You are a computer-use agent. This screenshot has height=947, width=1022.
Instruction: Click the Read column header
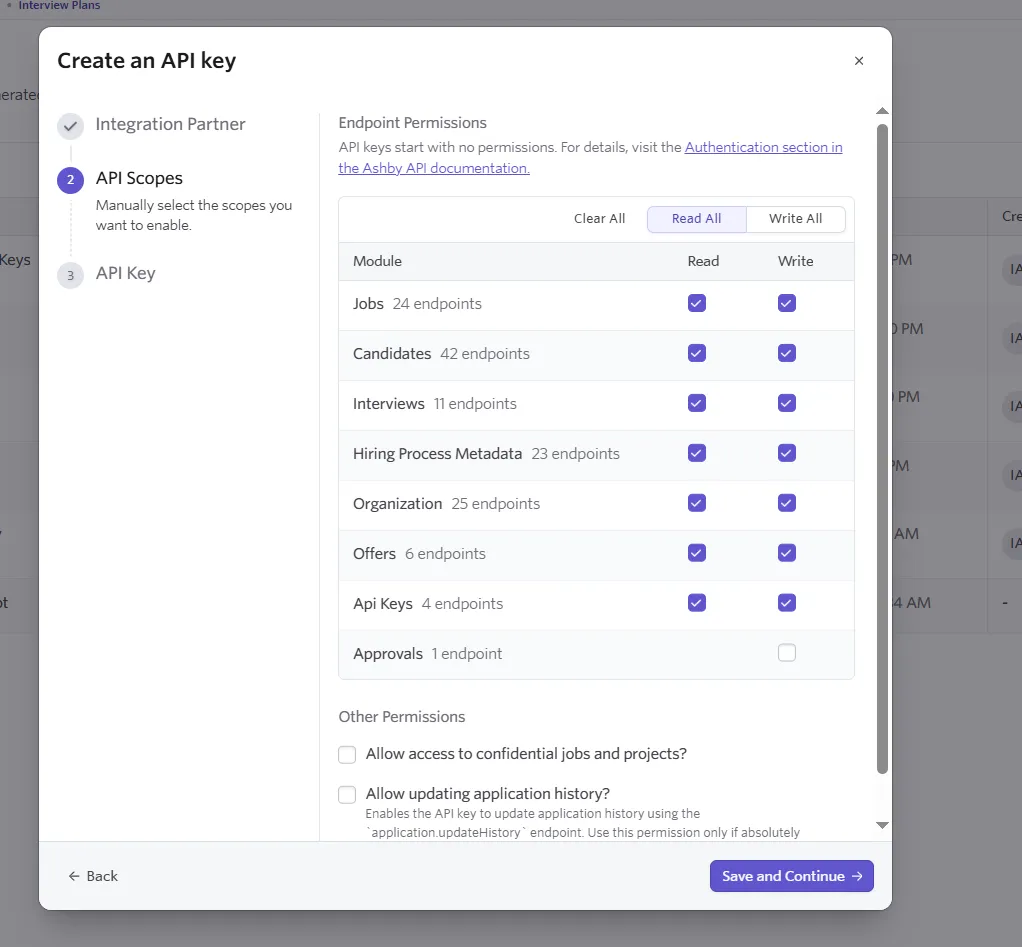(703, 261)
